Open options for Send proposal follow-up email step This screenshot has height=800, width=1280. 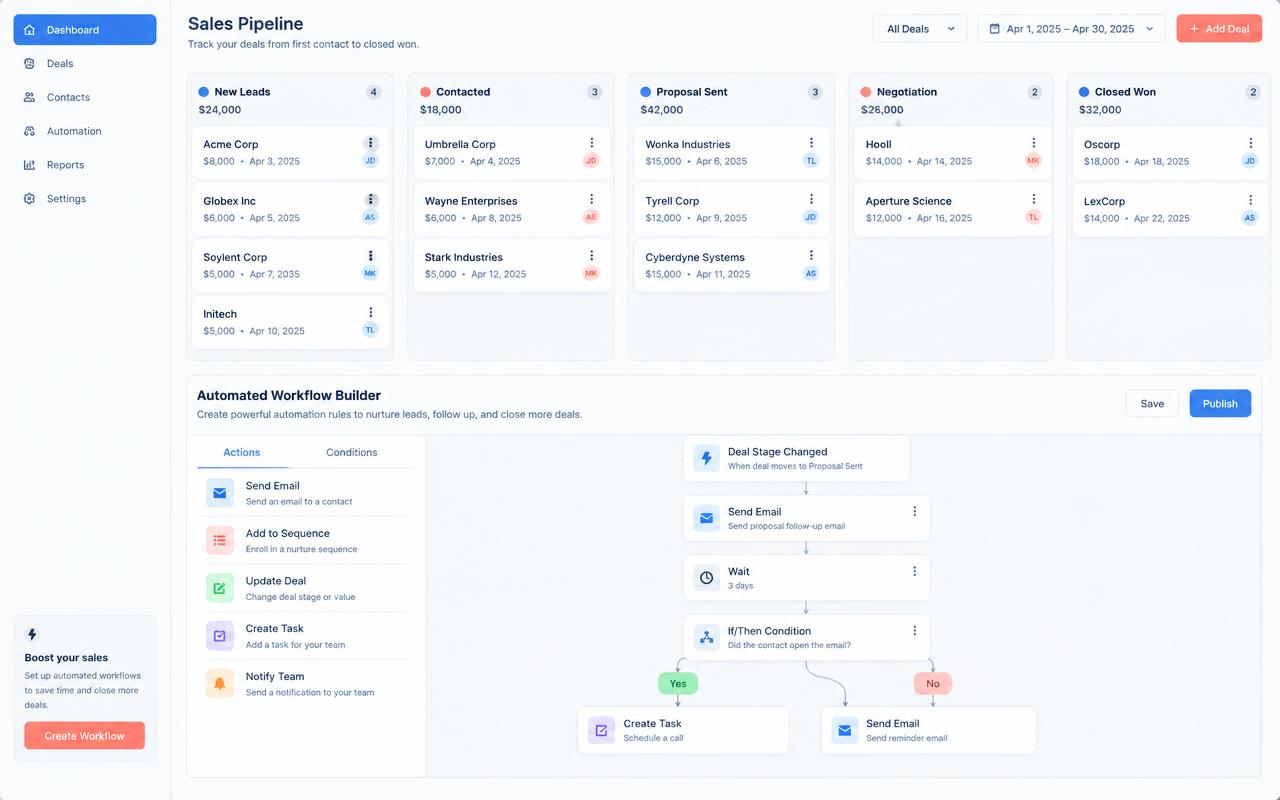[914, 511]
